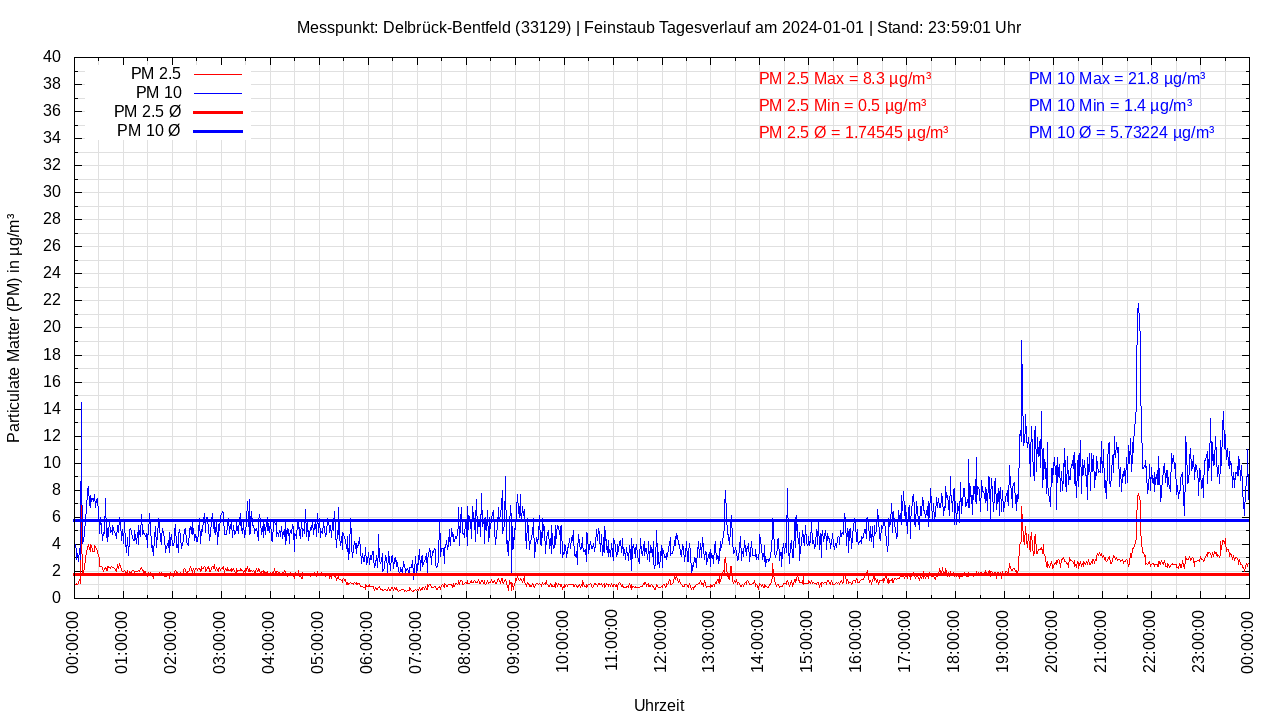Click the Uhrzeit x-axis title
This screenshot has height=720, width=1280.
[x=658, y=705]
